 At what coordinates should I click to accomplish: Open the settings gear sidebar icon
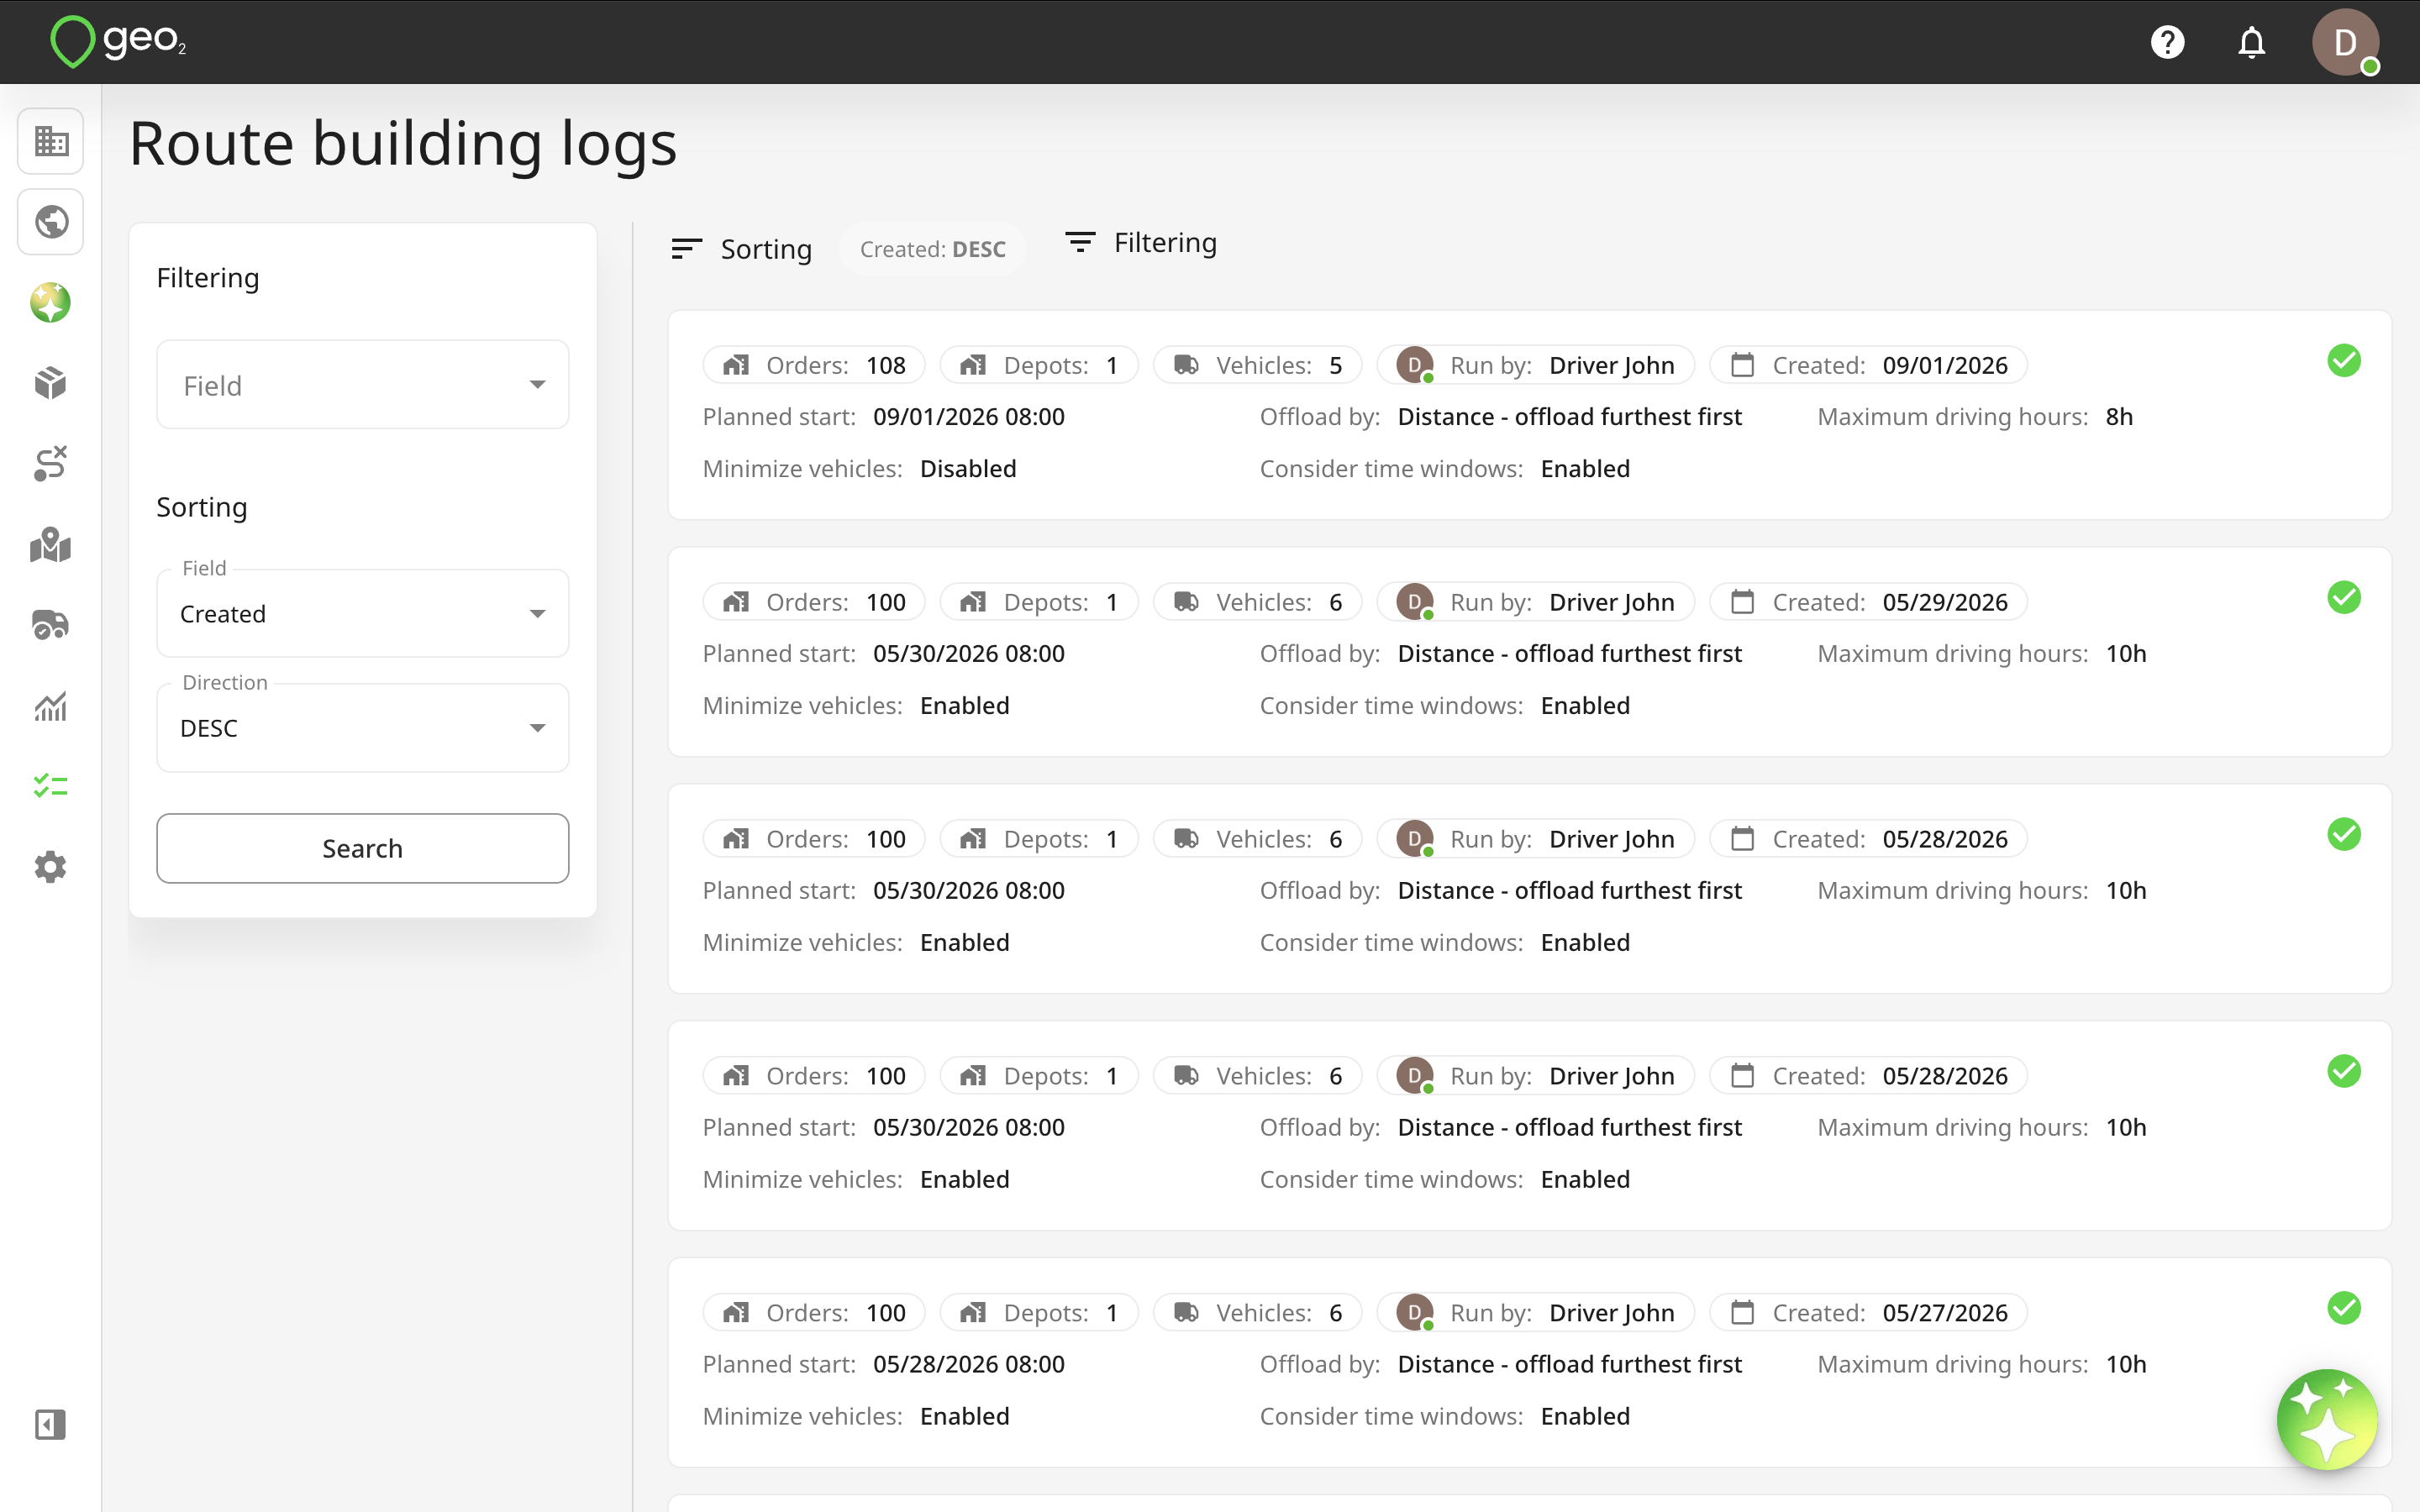51,867
